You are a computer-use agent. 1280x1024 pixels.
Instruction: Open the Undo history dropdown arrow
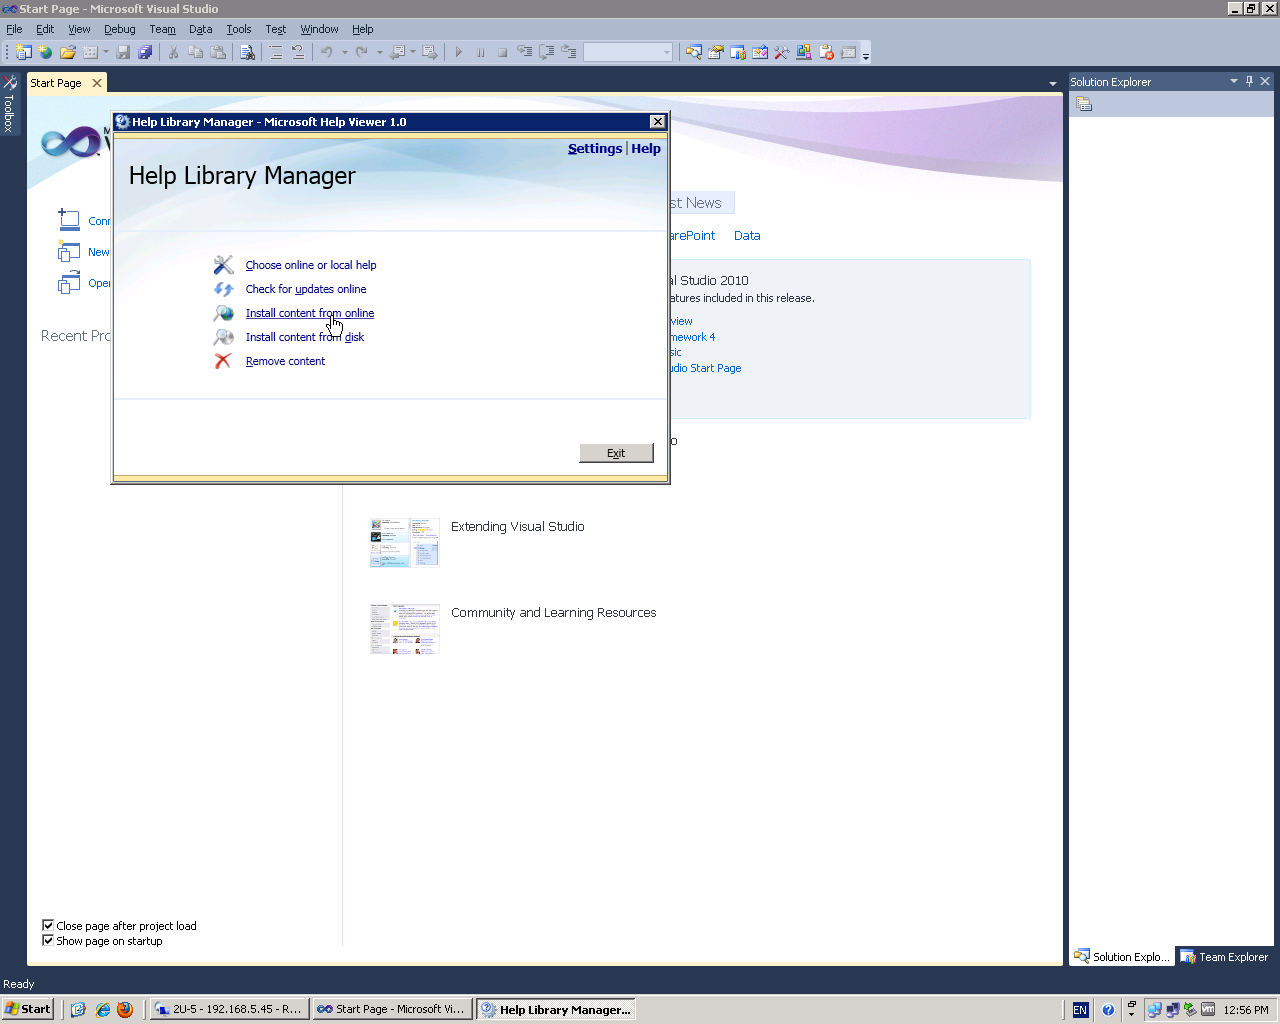344,52
